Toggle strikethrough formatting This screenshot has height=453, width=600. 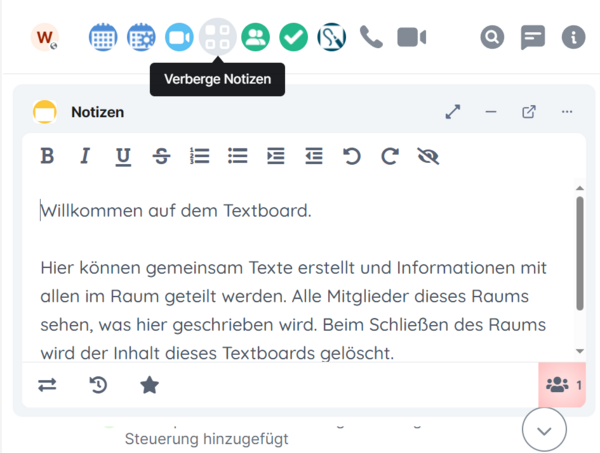161,156
